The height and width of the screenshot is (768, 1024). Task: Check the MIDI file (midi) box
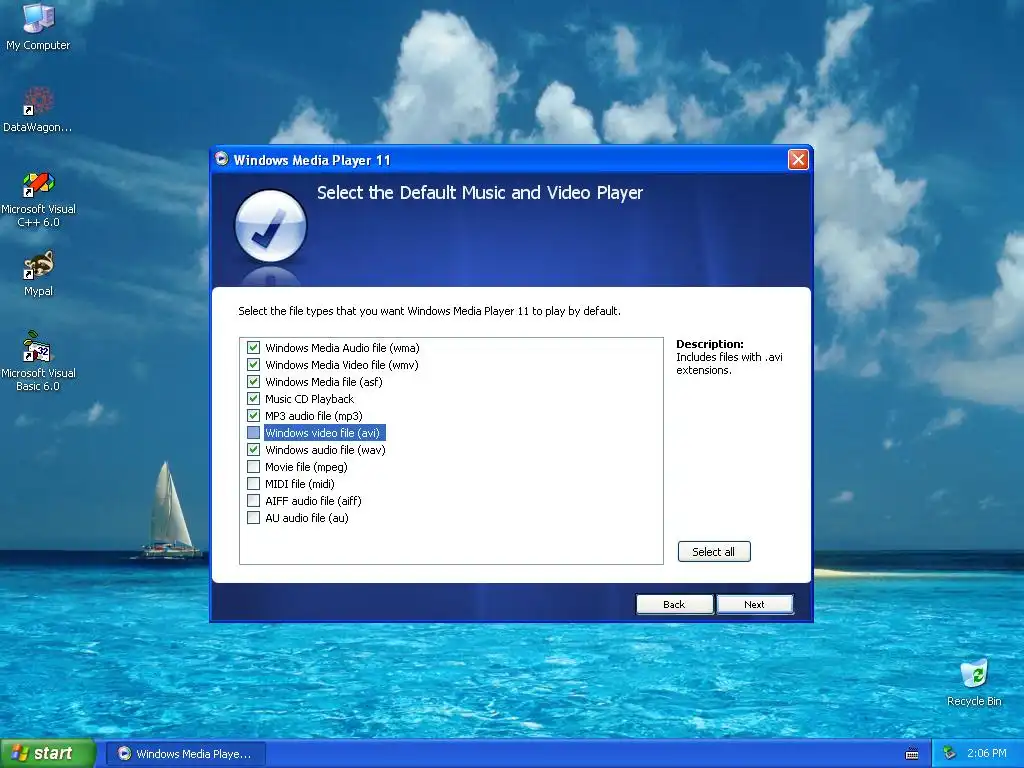[253, 483]
